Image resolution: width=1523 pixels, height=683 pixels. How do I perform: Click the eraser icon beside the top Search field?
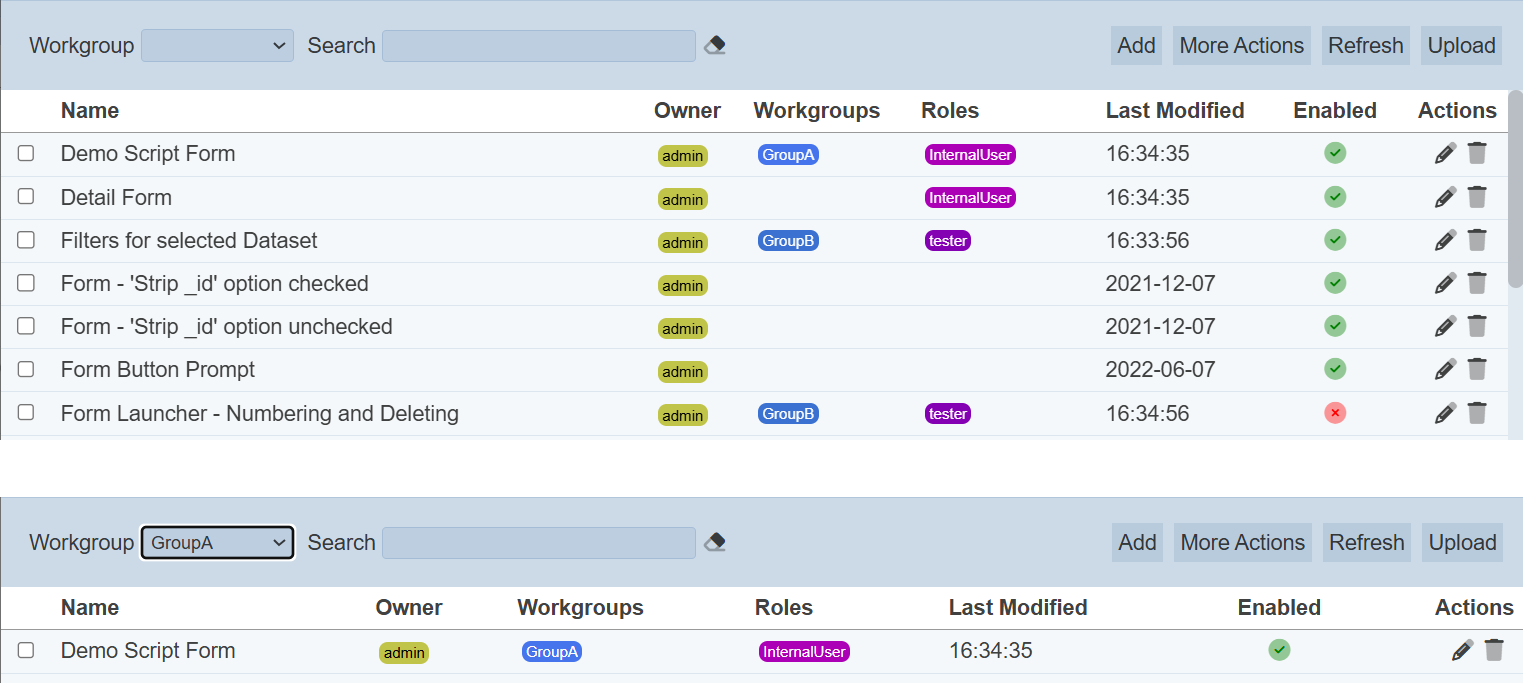pos(714,45)
